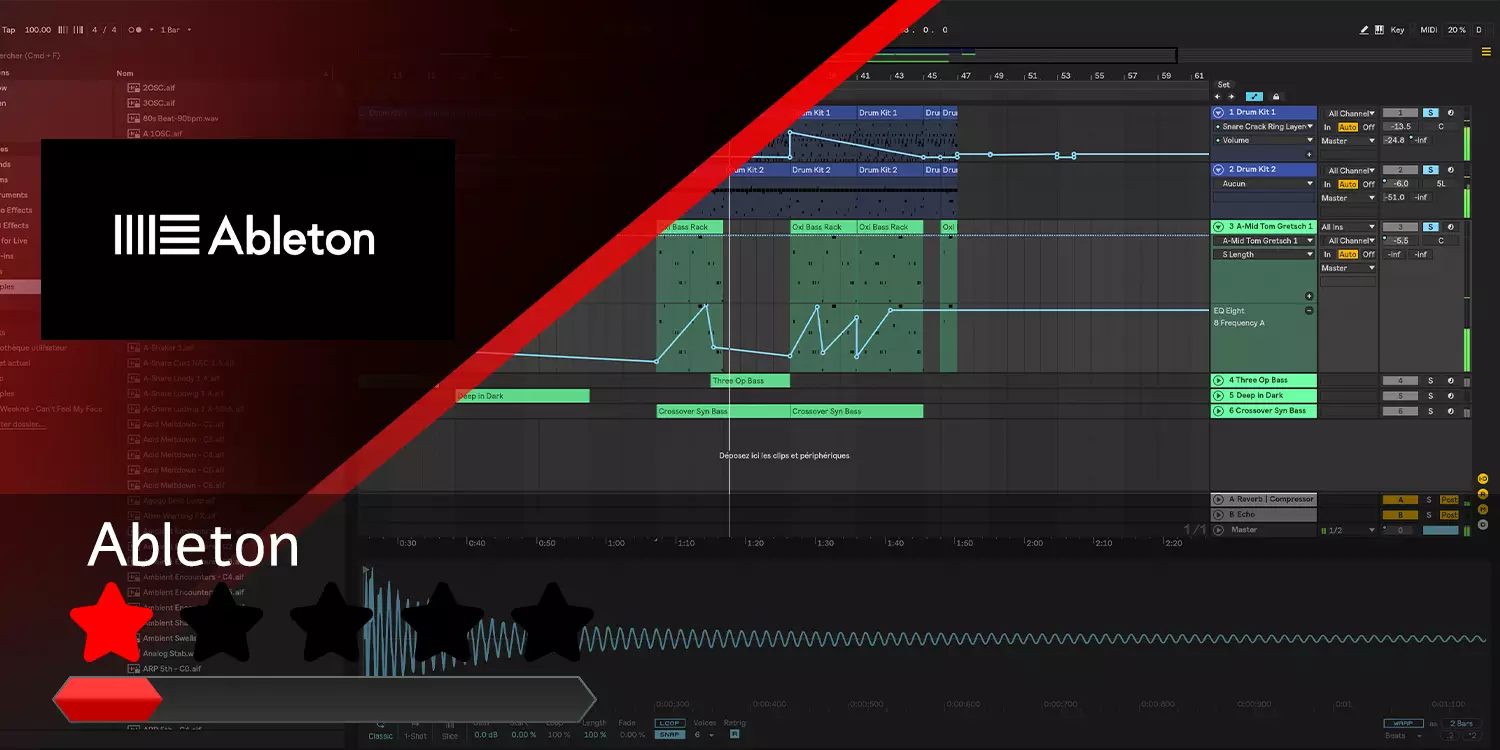Show in/out section I button
This screenshot has height=750, width=1500.
(1483, 479)
